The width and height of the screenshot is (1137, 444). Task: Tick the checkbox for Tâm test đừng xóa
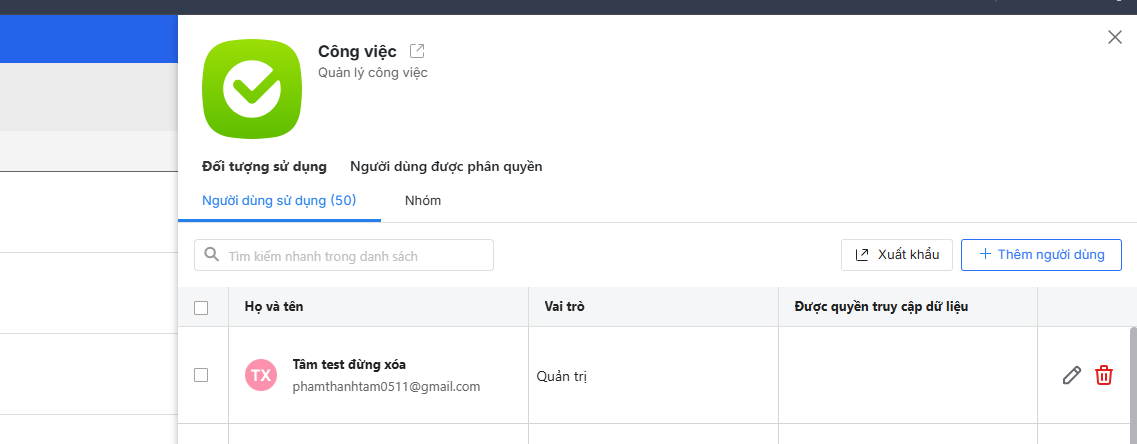pos(201,375)
